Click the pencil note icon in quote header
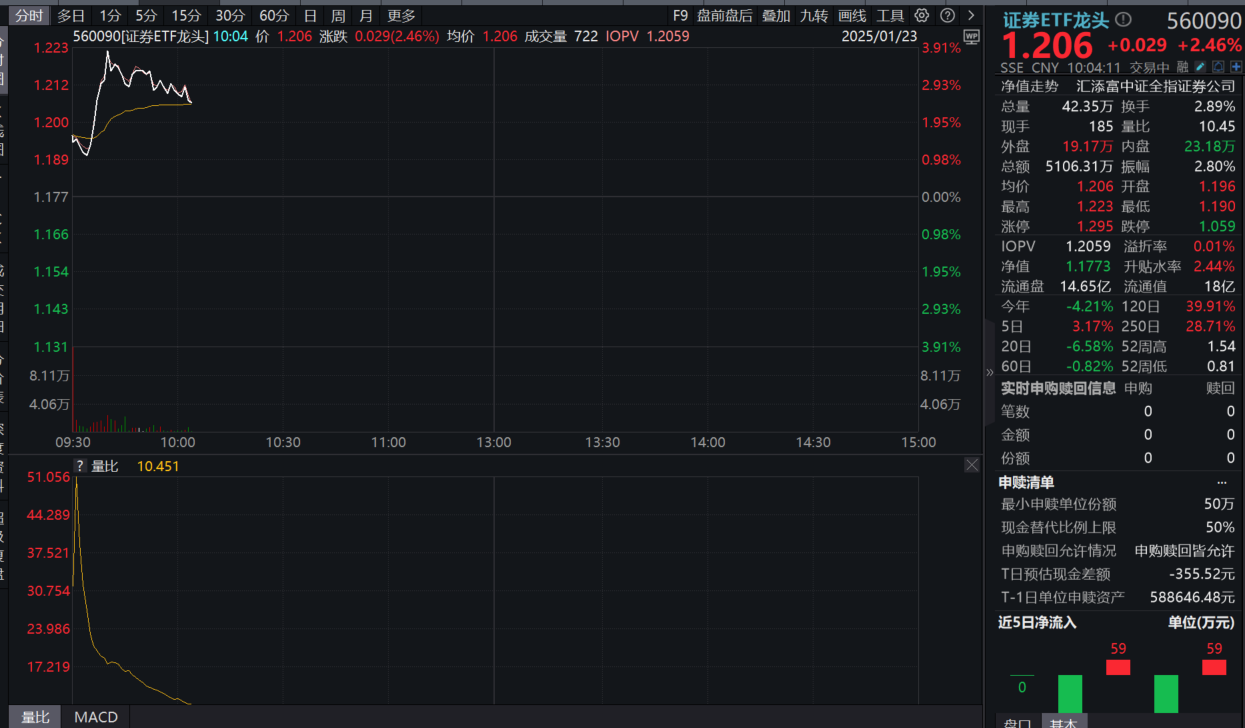1245x728 pixels. point(1200,67)
